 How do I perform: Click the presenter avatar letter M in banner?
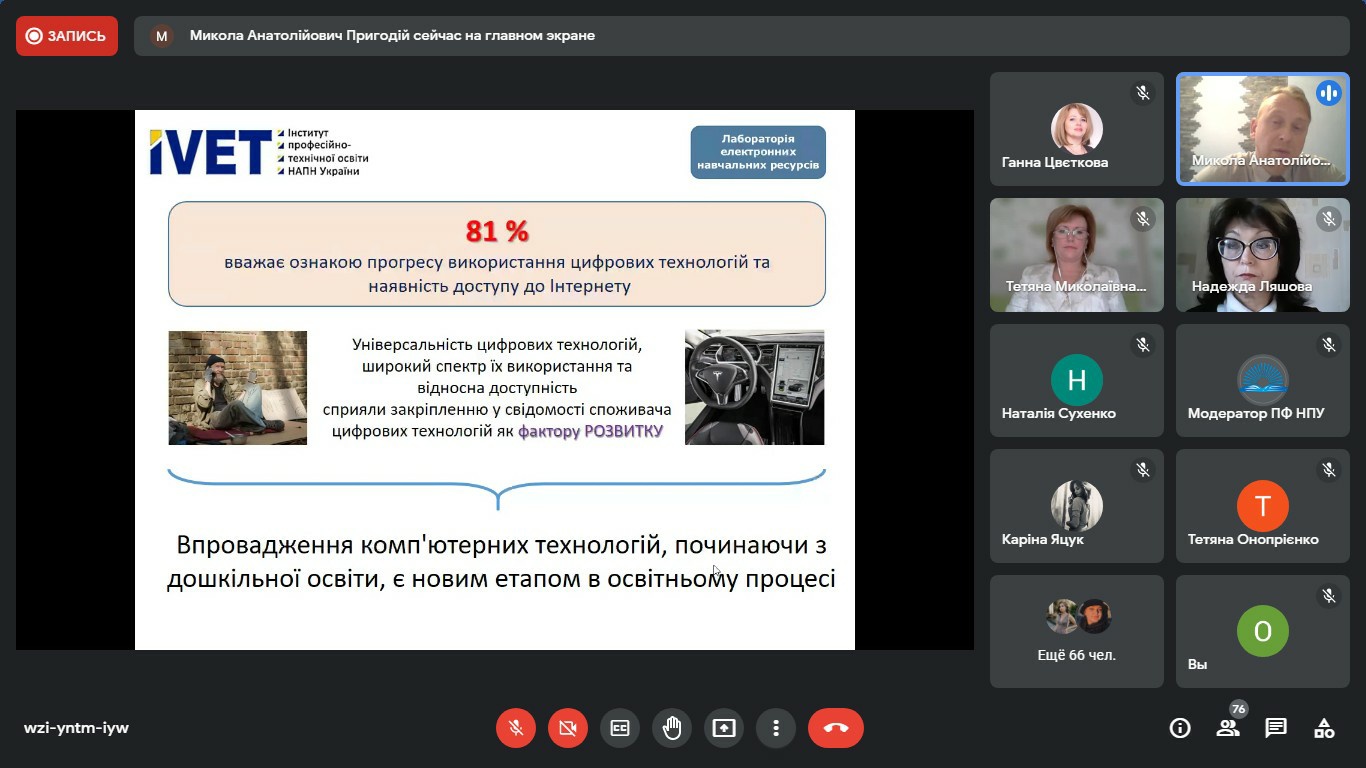[161, 36]
